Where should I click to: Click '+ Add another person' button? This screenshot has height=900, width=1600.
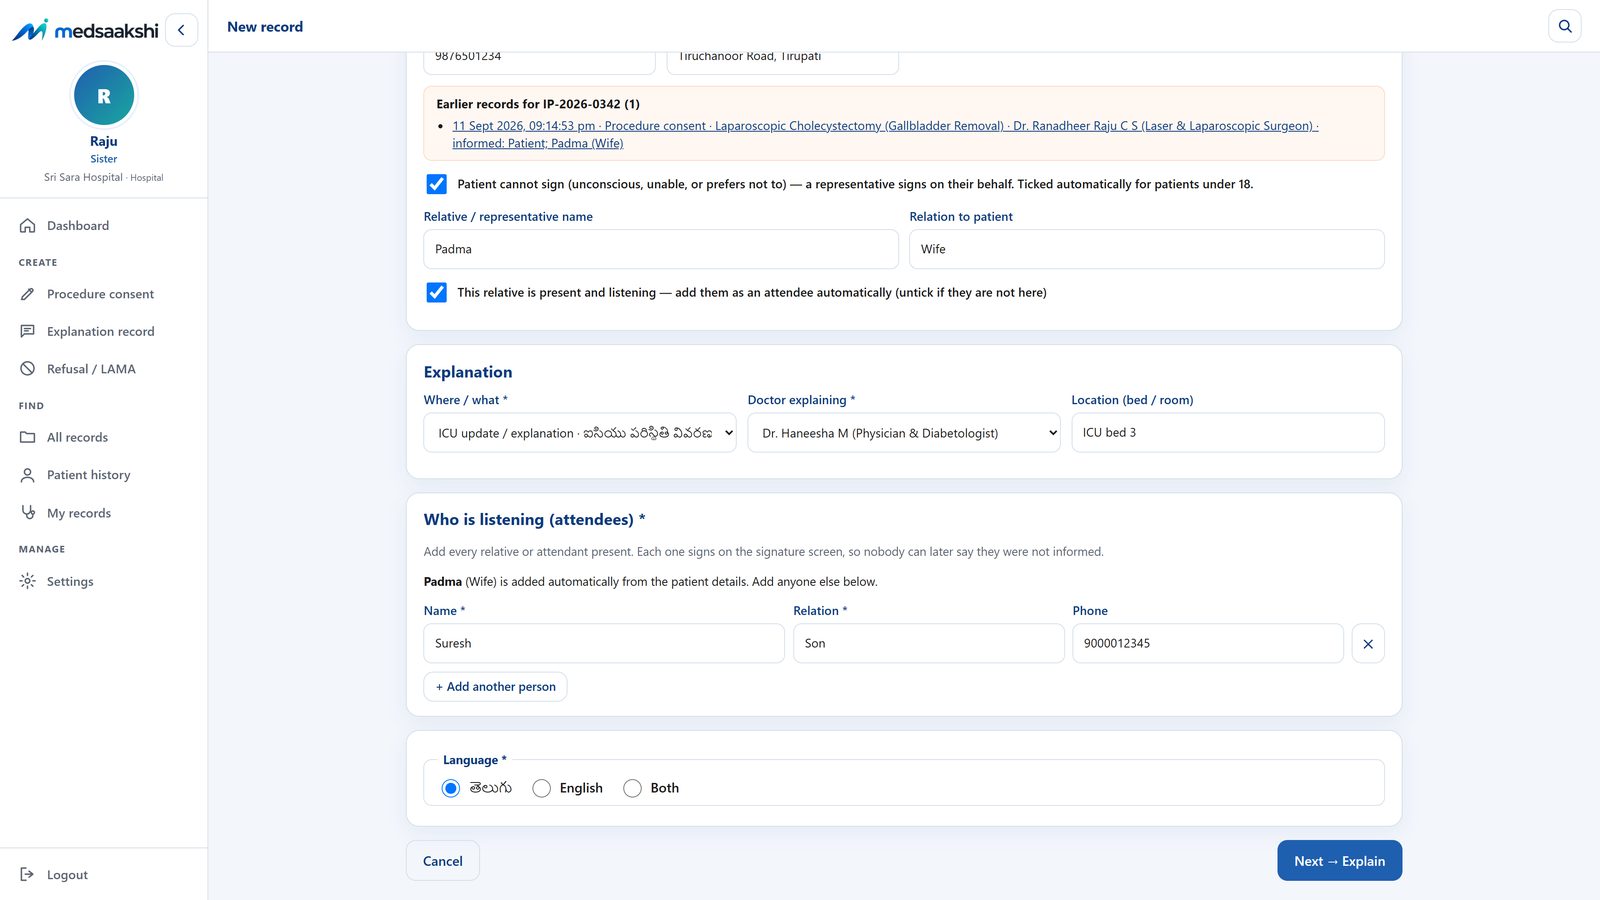(495, 687)
